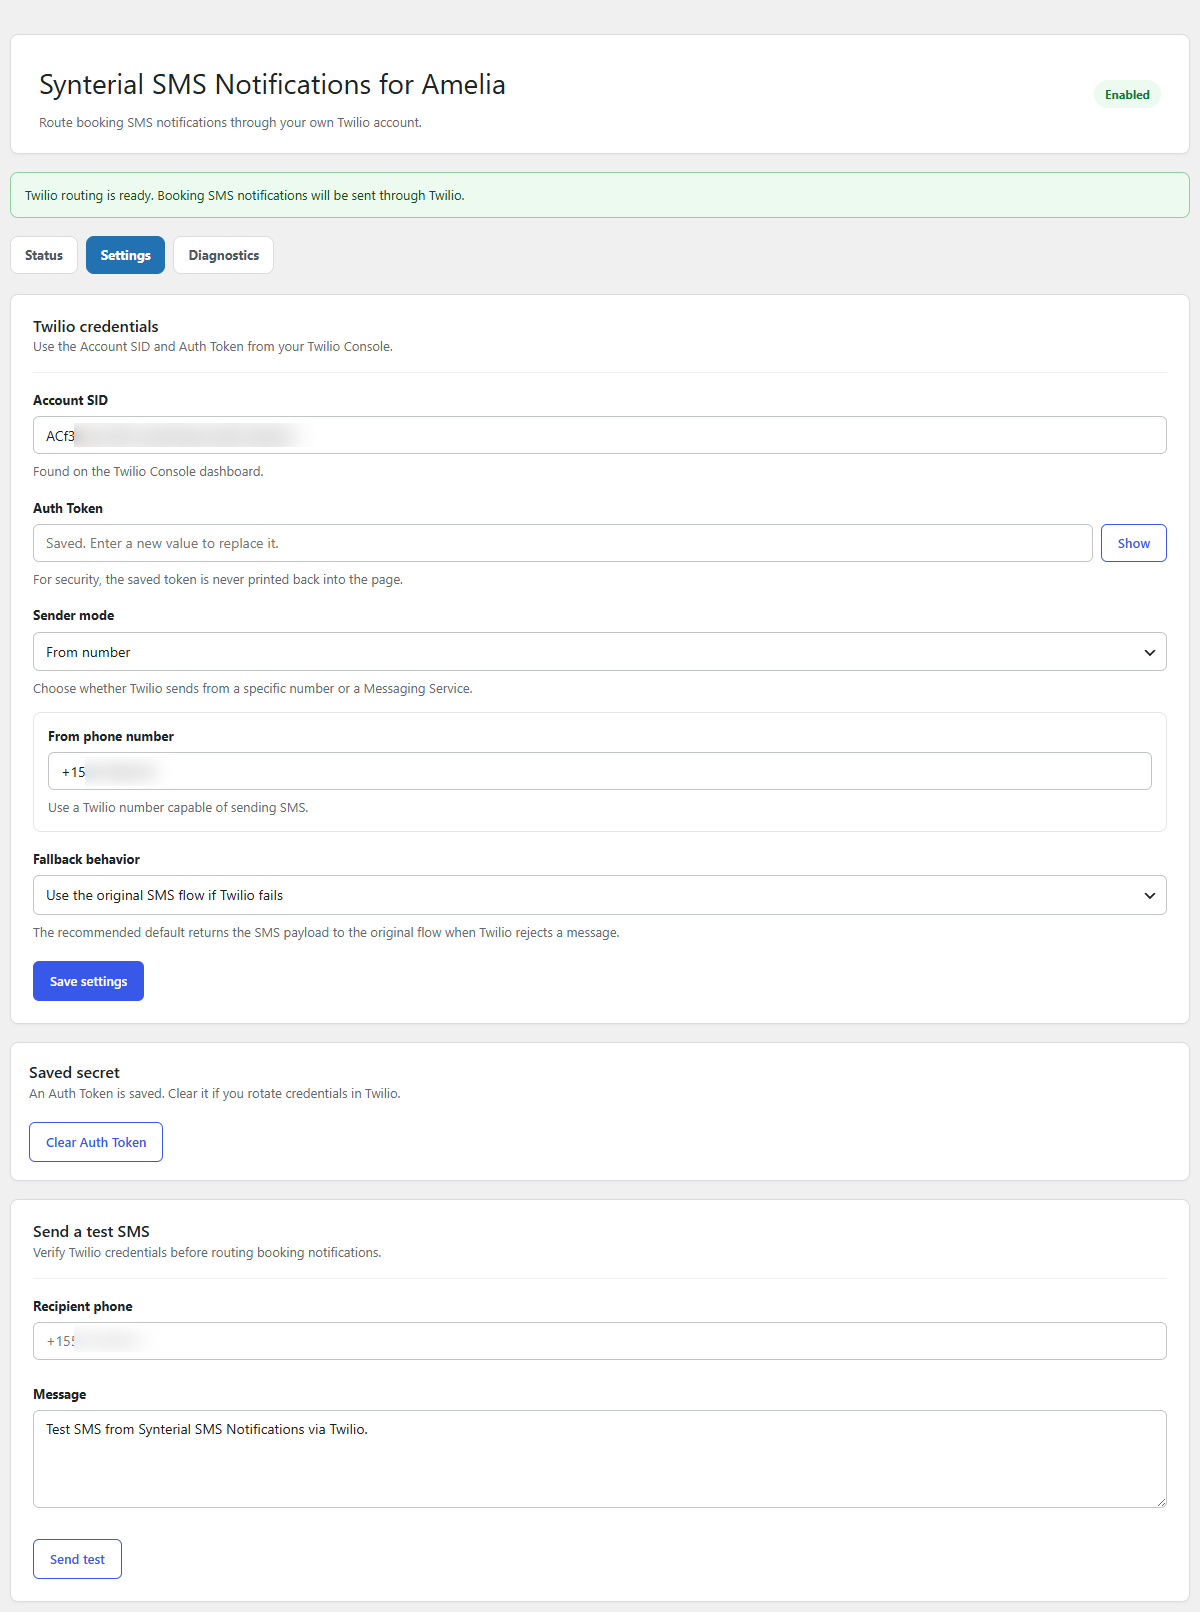Click the 'Twilio credentials' heading
Screen dimensions: 1200x1612
(96, 326)
